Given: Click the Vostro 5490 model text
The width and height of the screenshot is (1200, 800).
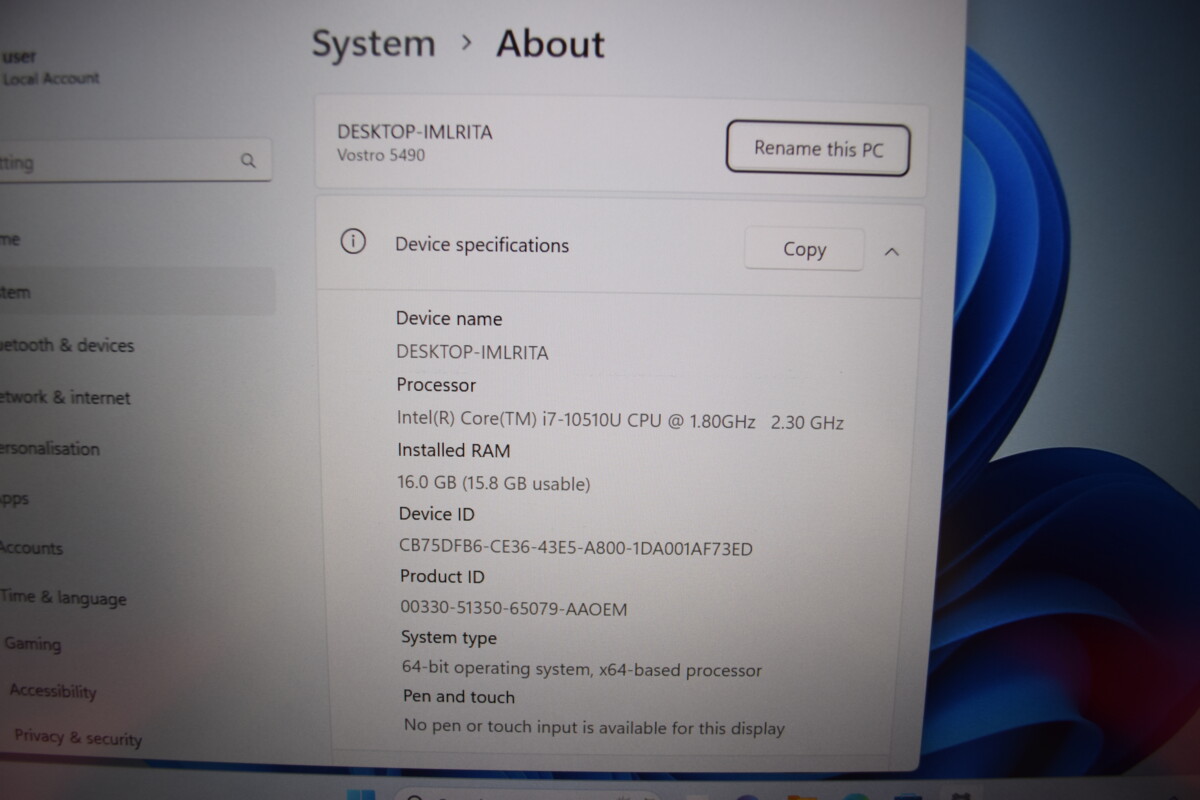Looking at the screenshot, I should pyautogui.click(x=381, y=156).
